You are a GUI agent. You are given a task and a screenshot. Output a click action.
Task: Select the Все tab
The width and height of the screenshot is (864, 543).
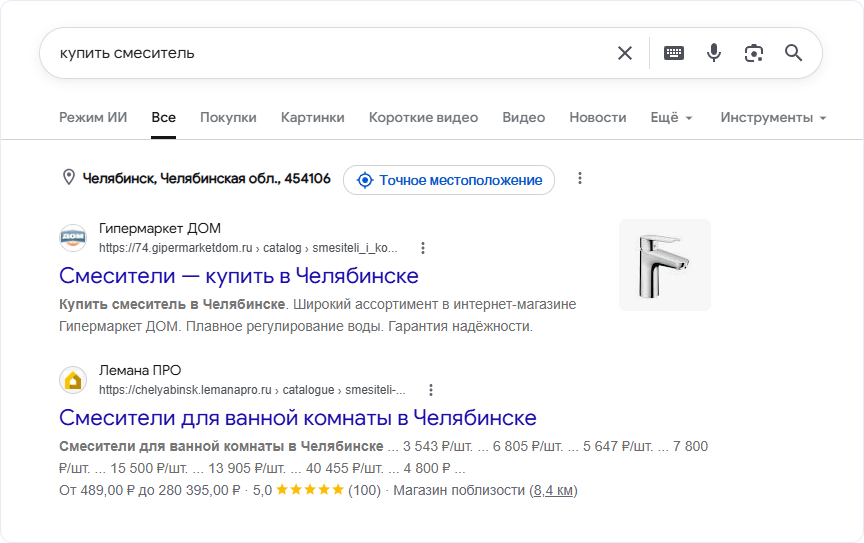pos(164,117)
